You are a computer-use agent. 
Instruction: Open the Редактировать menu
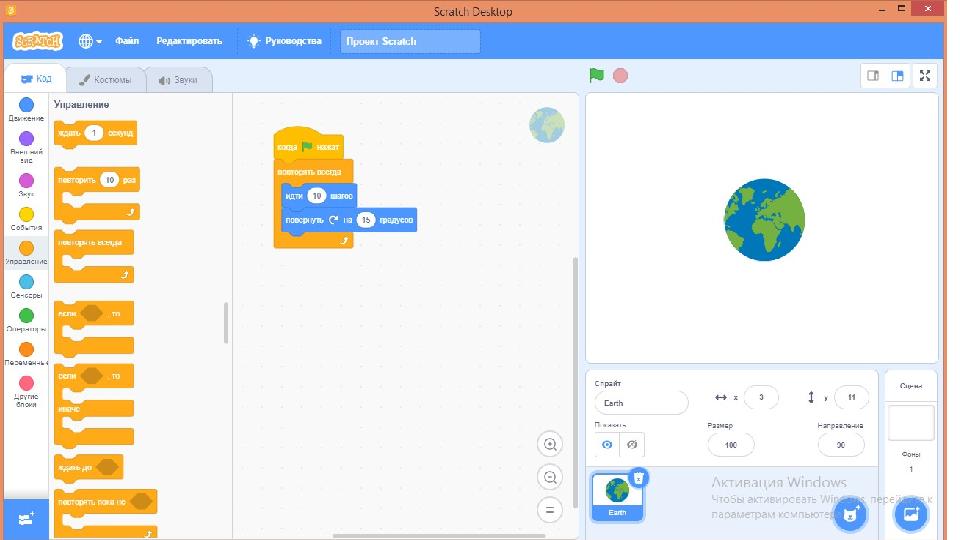click(x=189, y=41)
